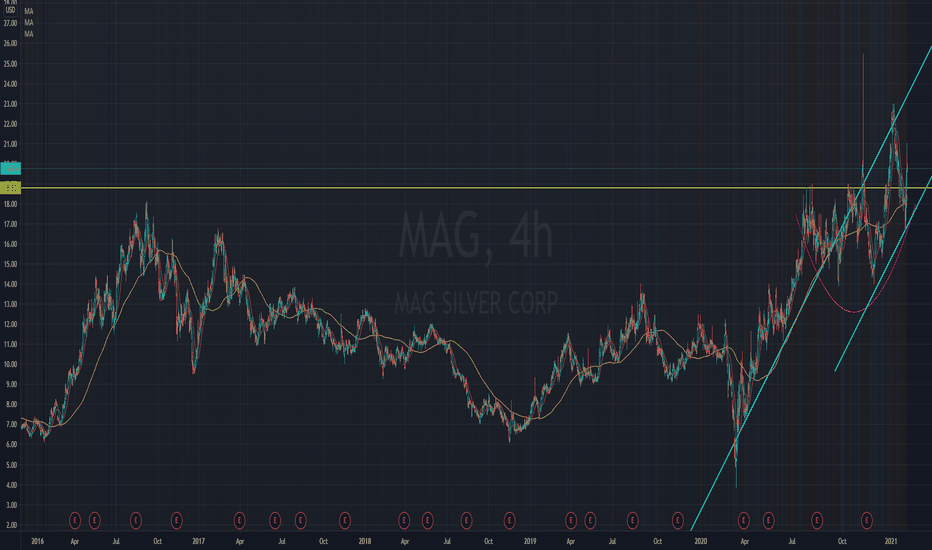Click the 25.00 price axis label
Viewport: 932px width, 550px height.
pos(10,64)
